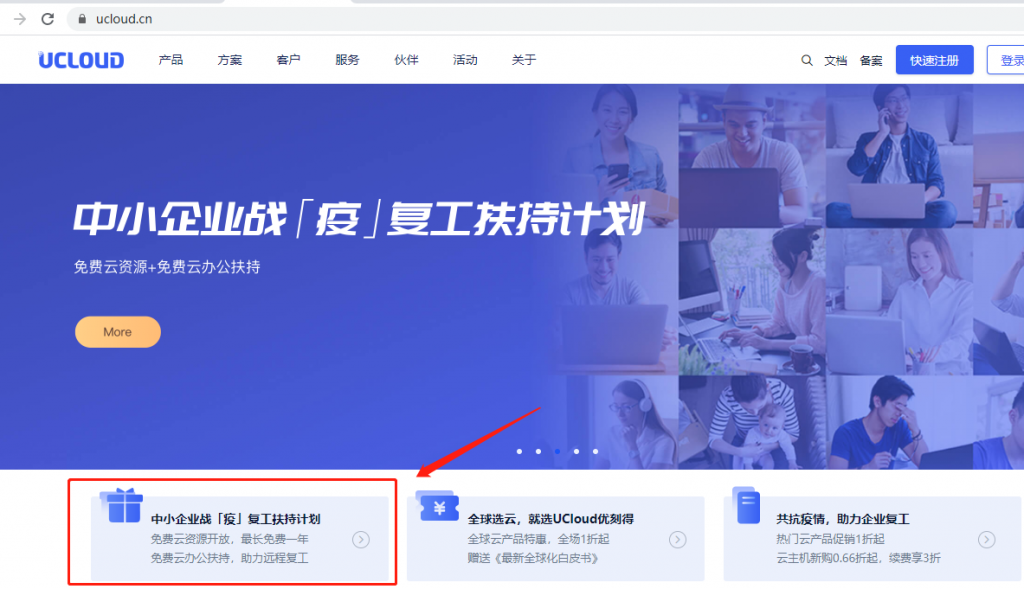Open the 文档 link in the header
This screenshot has height=589, width=1024.
tap(836, 60)
